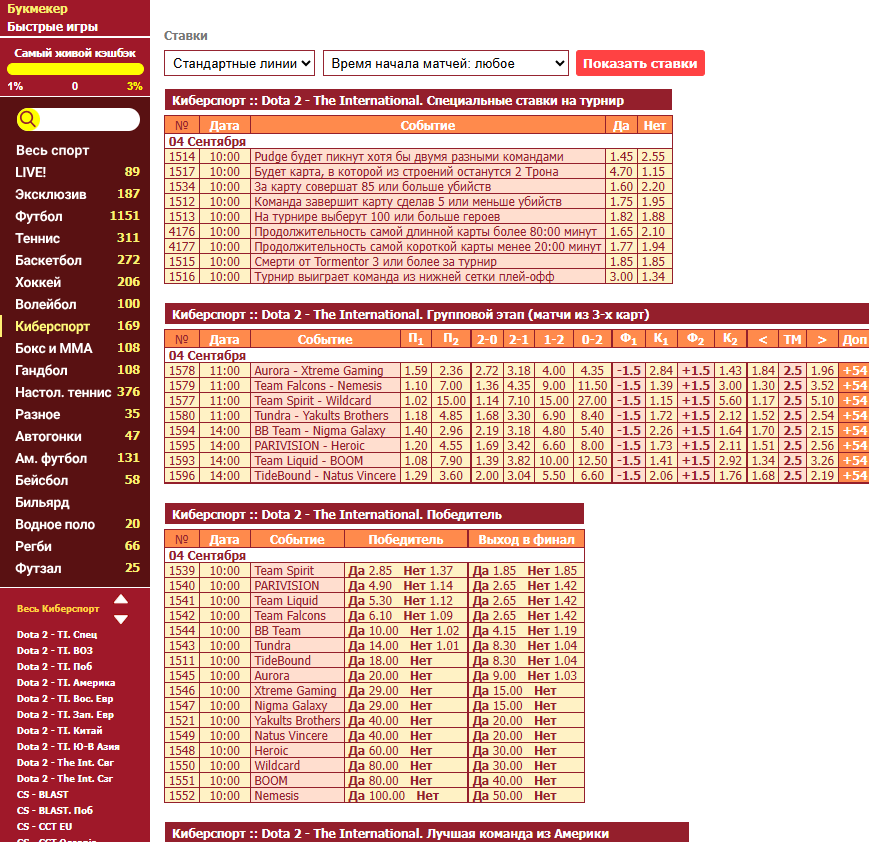Click BB Team winner Да 10.00
Image resolution: width=869 pixels, height=842 pixels.
click(374, 631)
